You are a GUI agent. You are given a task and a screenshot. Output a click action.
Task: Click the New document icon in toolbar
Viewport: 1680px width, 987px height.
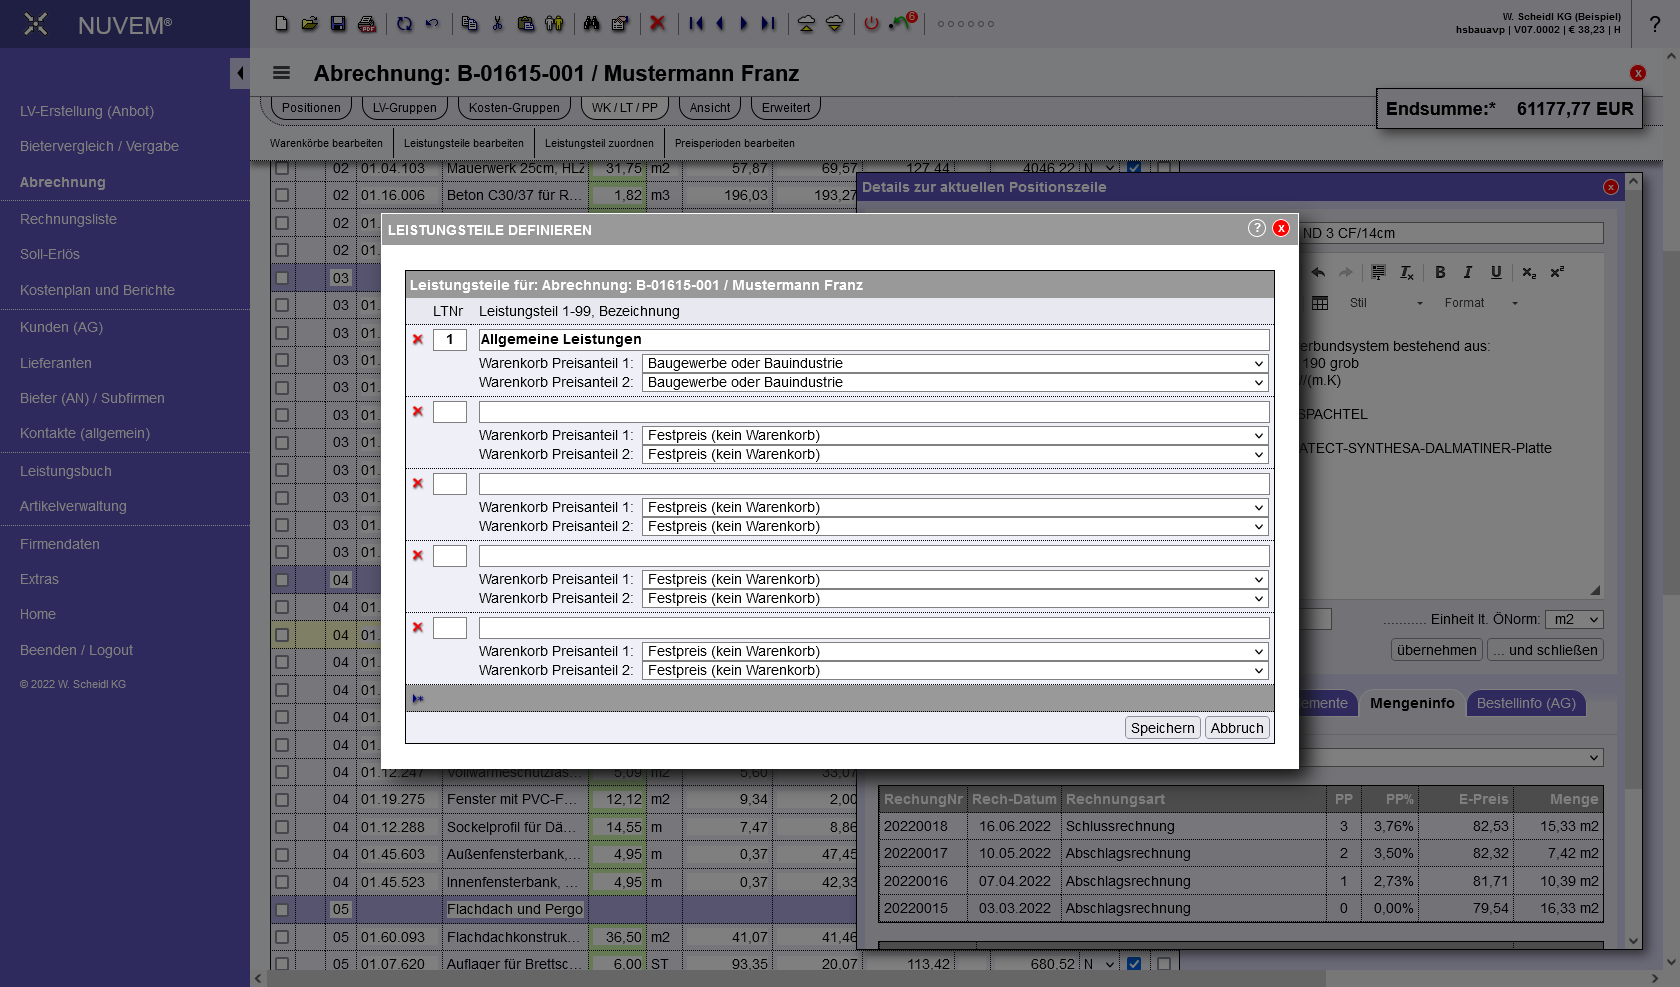[x=282, y=23]
